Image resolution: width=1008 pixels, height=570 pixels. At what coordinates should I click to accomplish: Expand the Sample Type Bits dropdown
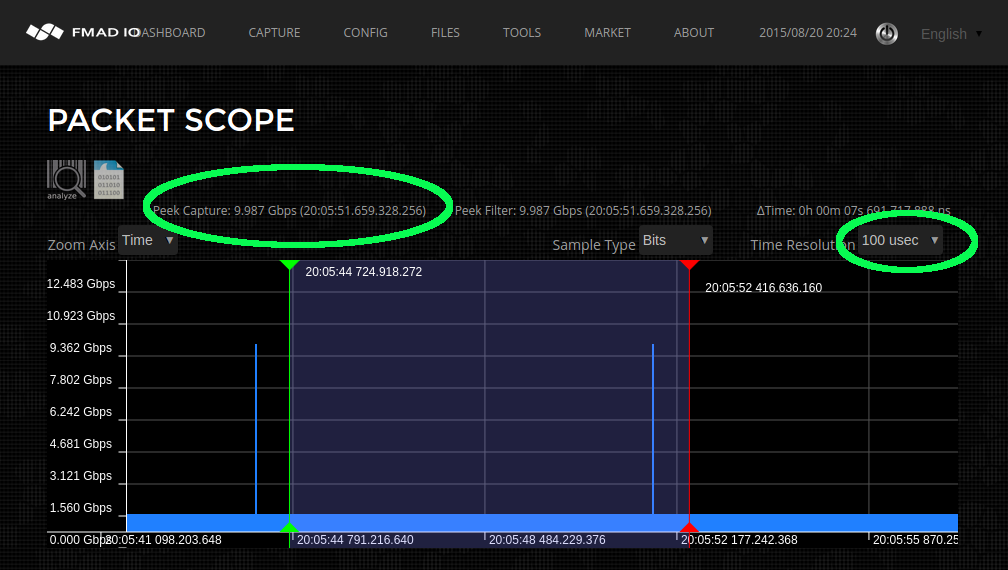pos(675,240)
